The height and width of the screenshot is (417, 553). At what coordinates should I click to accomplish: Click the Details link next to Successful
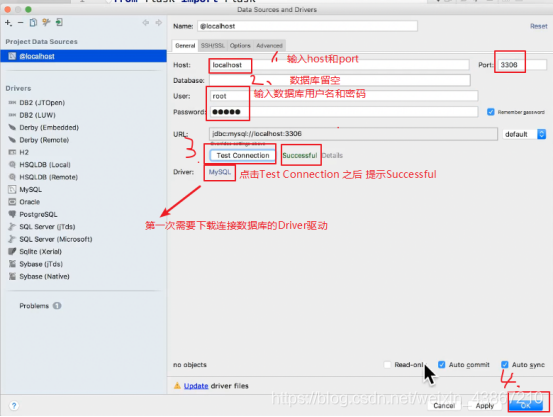click(332, 156)
